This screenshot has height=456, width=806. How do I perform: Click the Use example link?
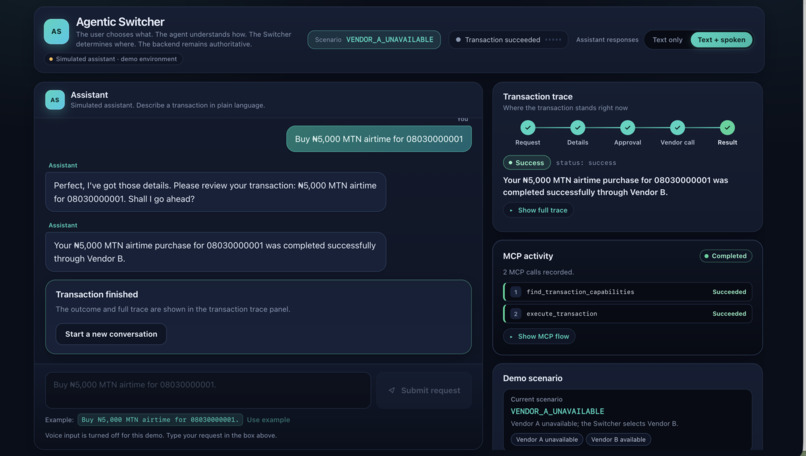coord(268,420)
